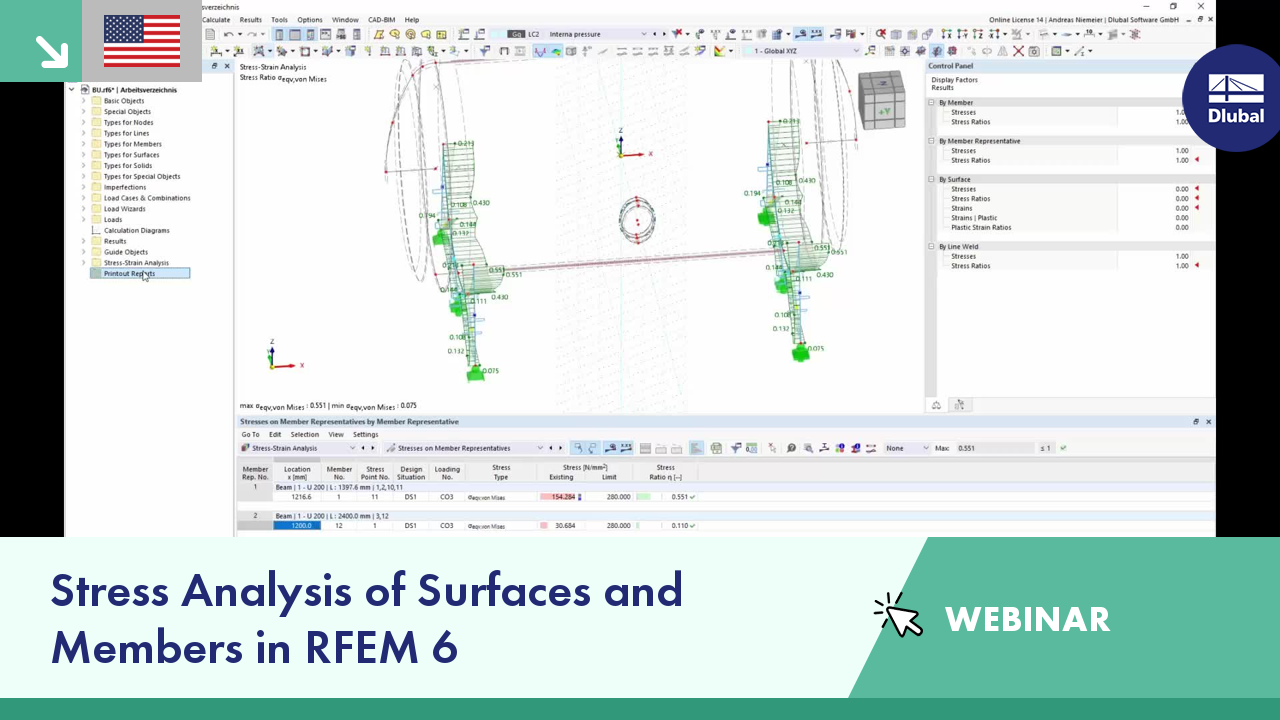Open the Tools menu
1280x720 pixels.
[279, 19]
